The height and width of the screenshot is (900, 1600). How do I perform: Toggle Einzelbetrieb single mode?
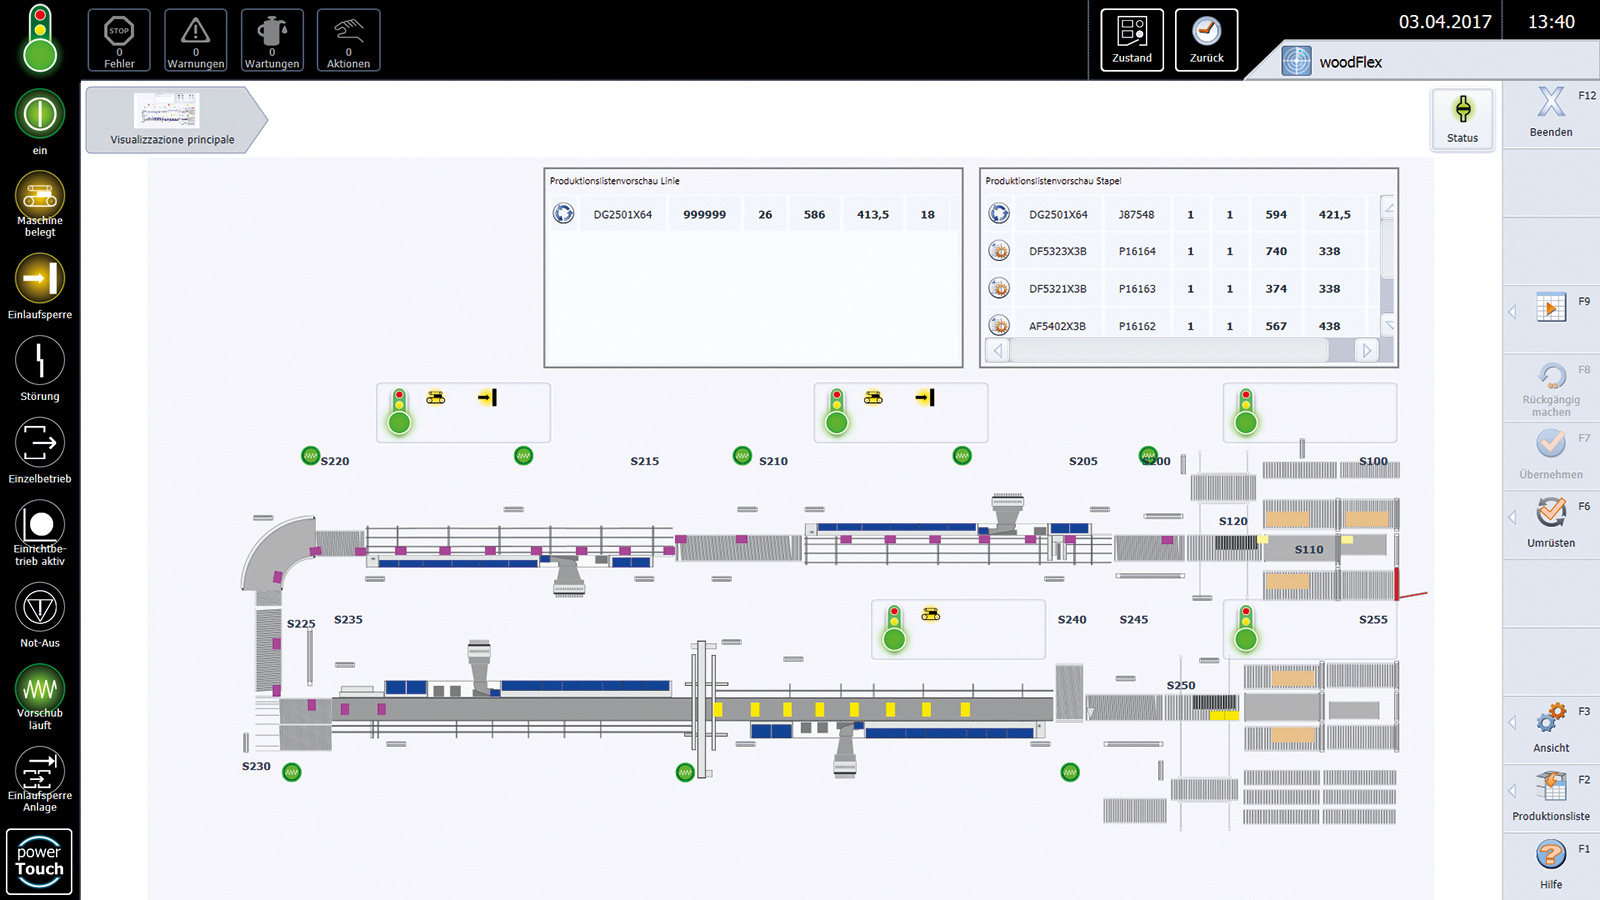(40, 443)
